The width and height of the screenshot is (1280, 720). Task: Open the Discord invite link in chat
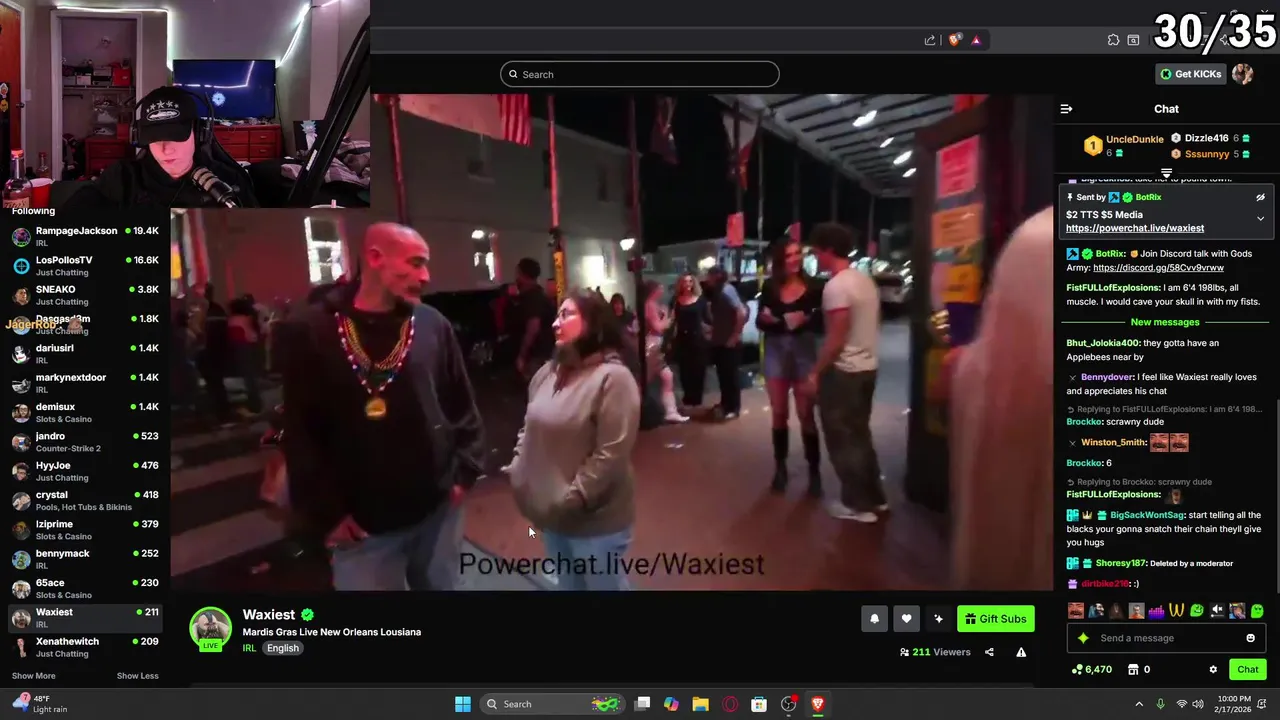pos(1158,268)
